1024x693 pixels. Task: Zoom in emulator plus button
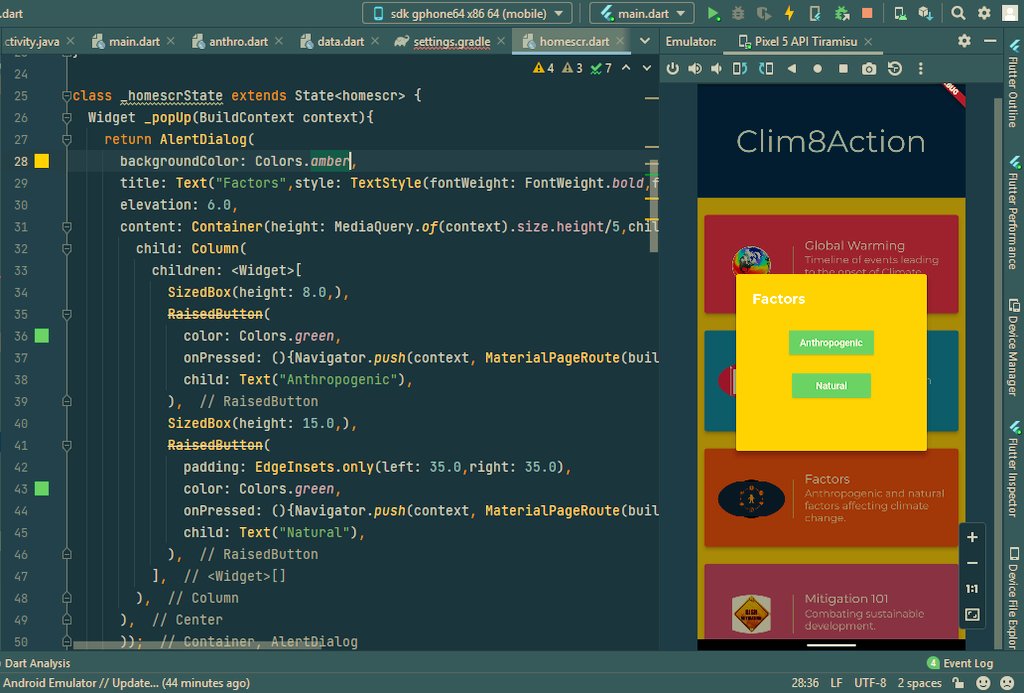pyautogui.click(x=972, y=537)
